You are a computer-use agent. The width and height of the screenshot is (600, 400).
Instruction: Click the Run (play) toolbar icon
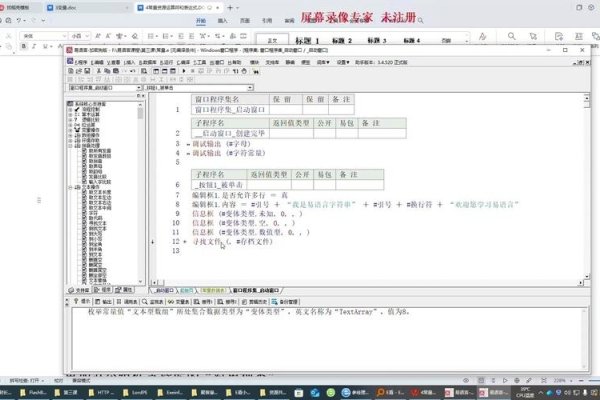pos(184,71)
